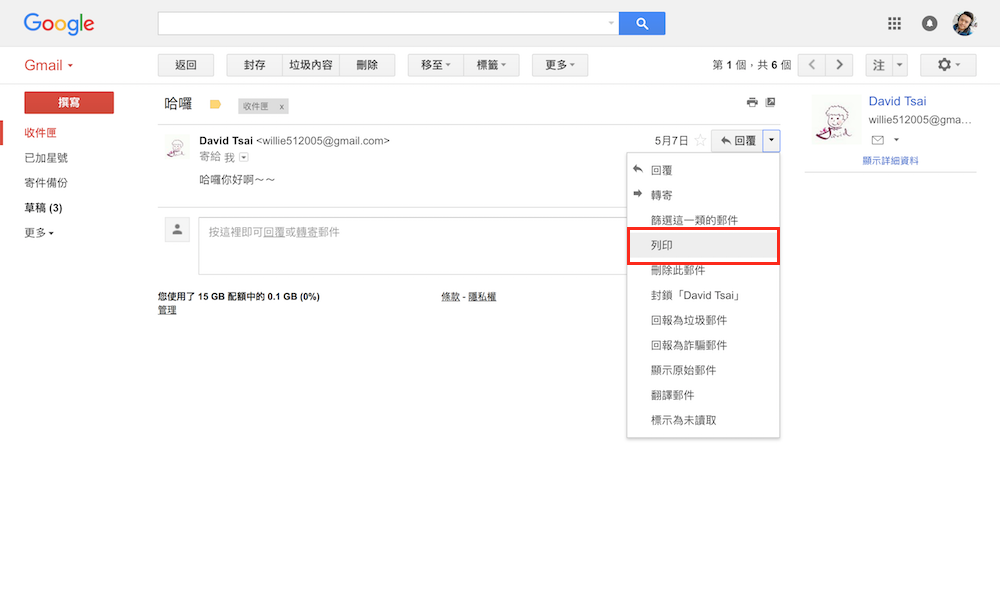Remove the 收件匣 label with x
The image size is (1000, 595).
(281, 107)
